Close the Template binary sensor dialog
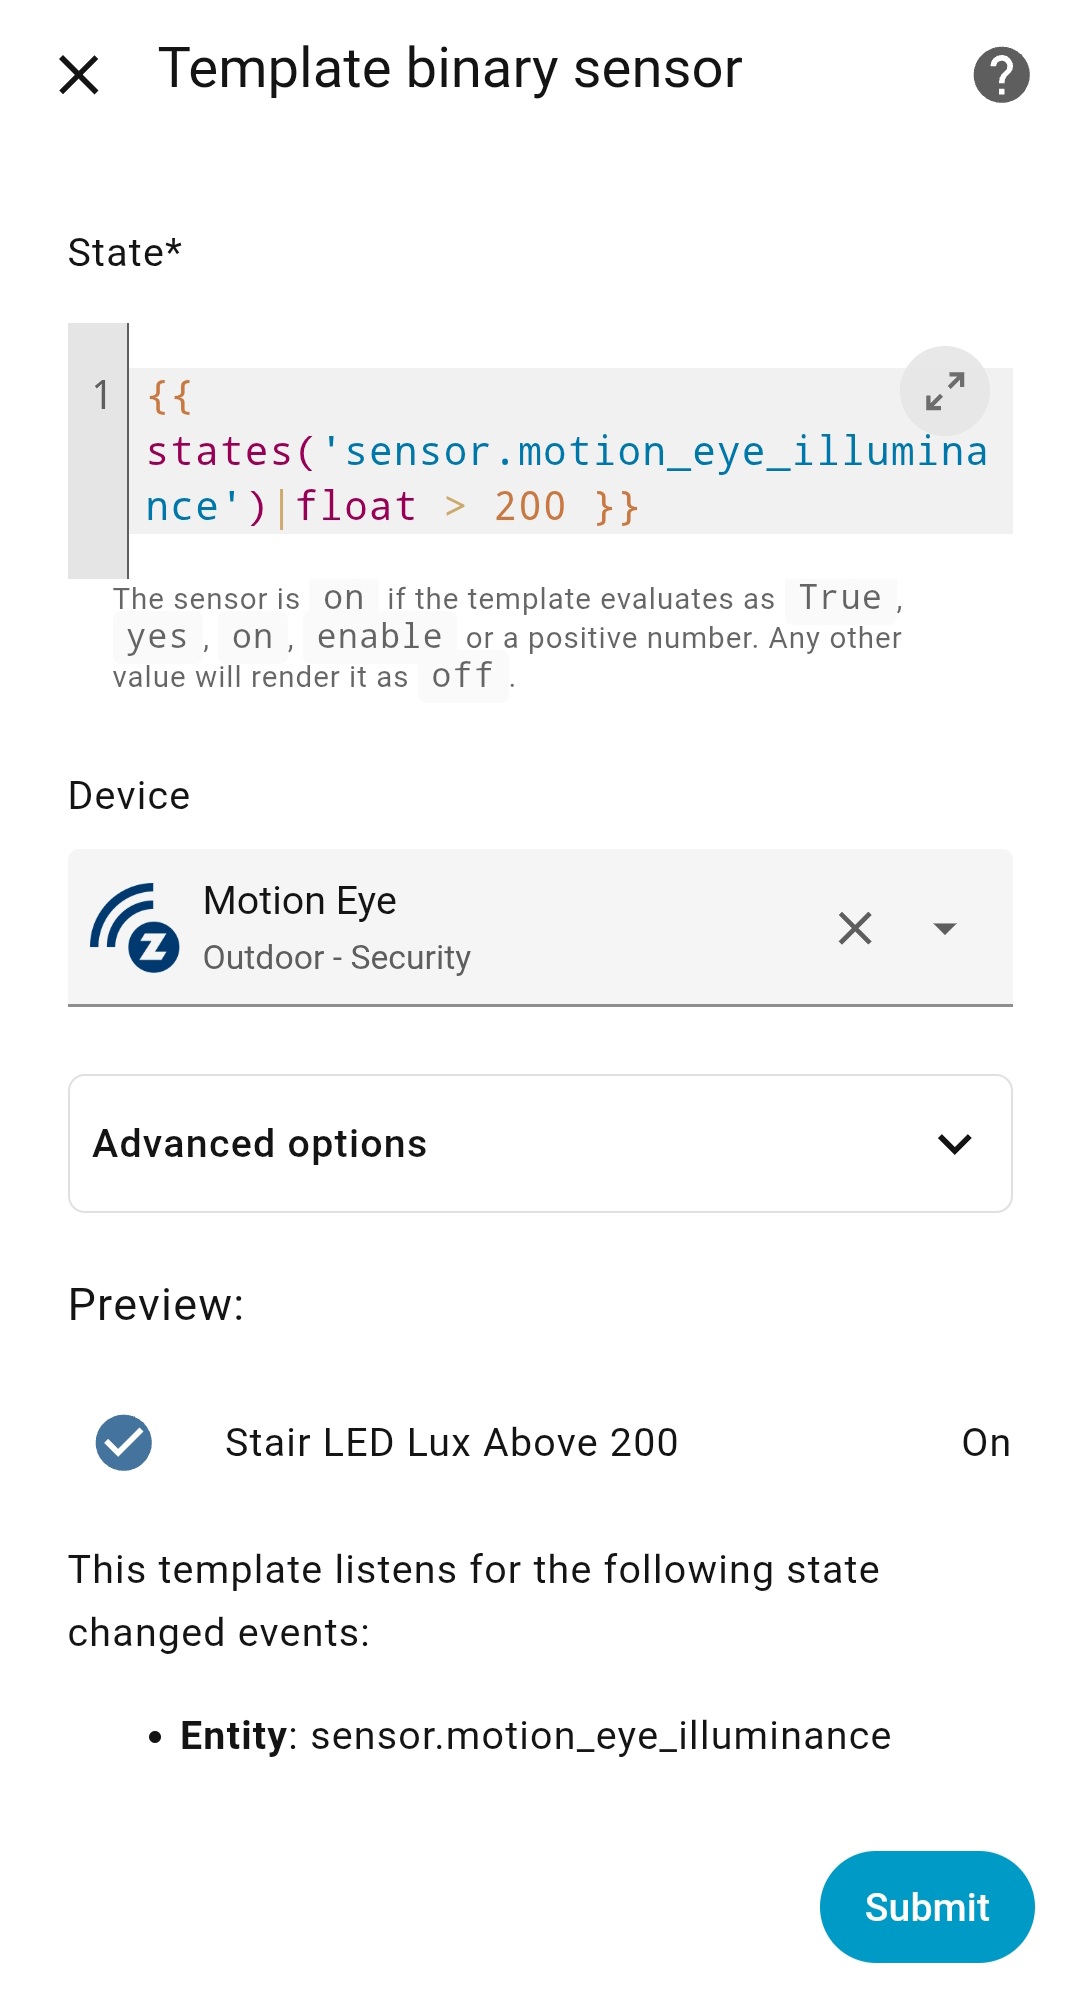This screenshot has width=1080, height=2016. pyautogui.click(x=79, y=75)
